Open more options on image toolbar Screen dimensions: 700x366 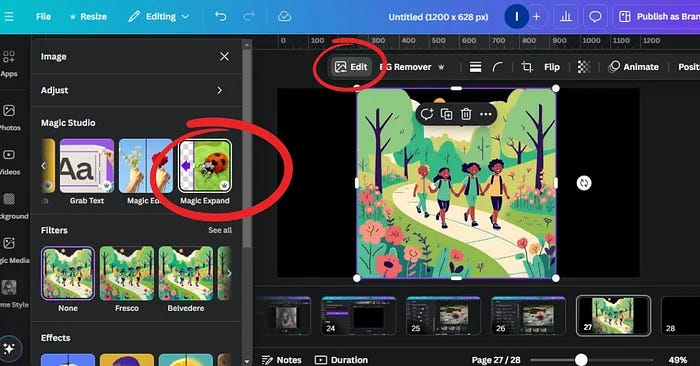pos(486,114)
